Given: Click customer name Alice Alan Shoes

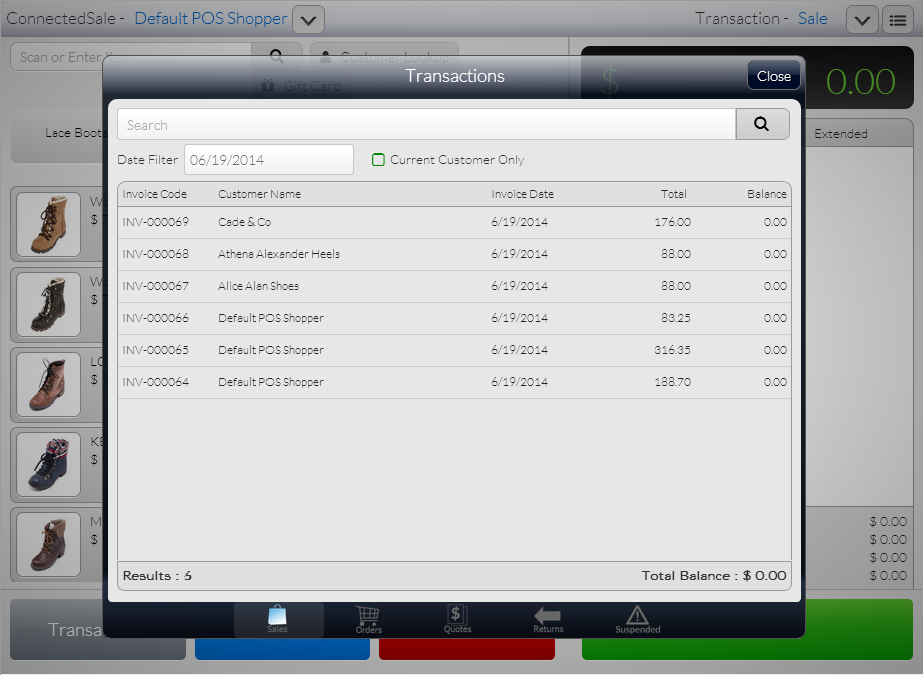Looking at the screenshot, I should [x=258, y=285].
